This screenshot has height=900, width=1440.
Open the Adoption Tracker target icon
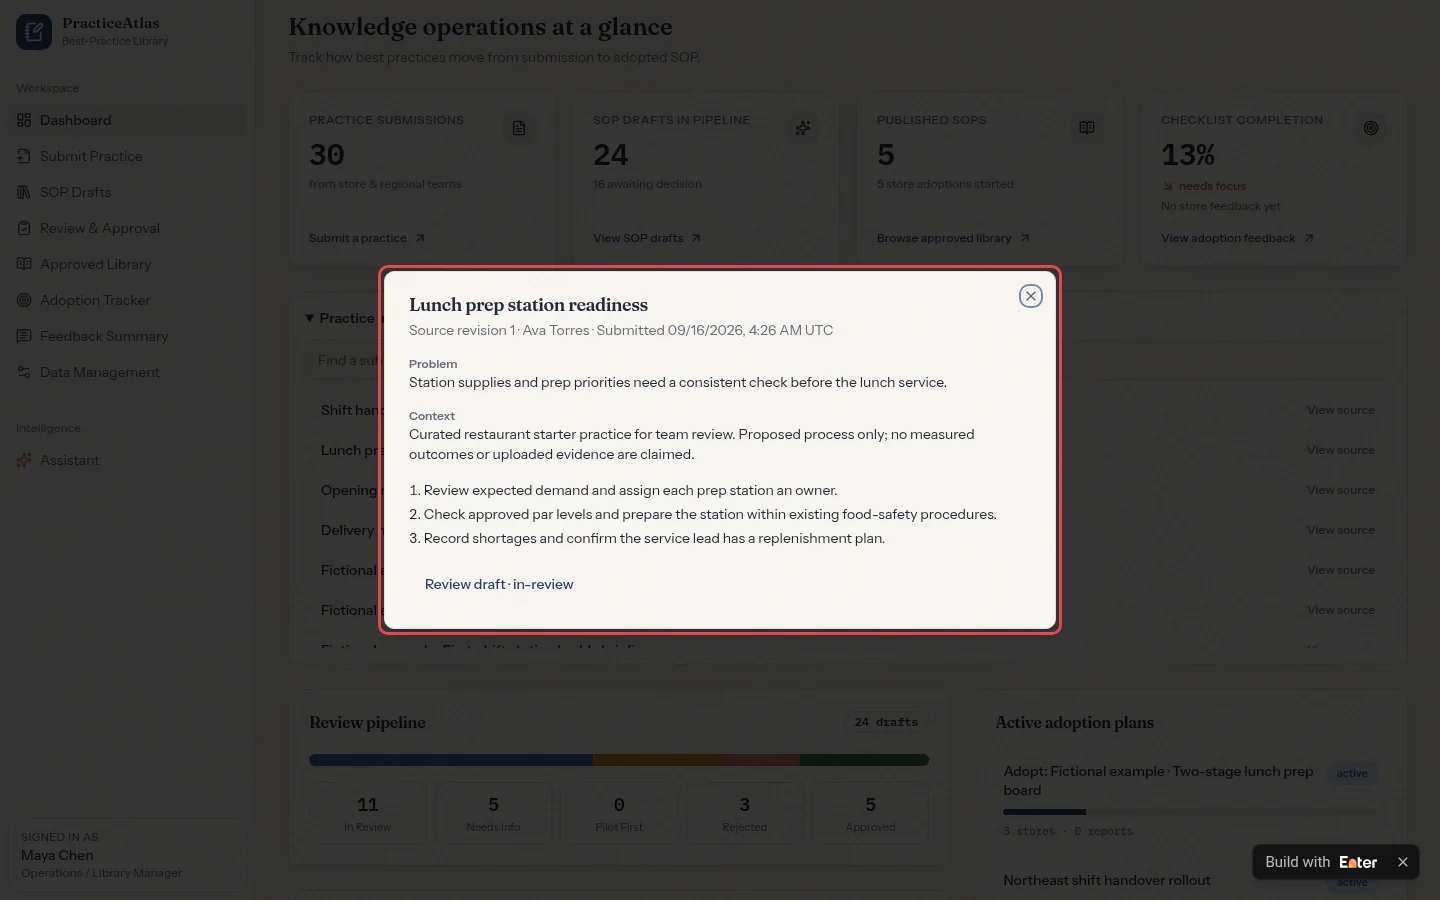(24, 300)
